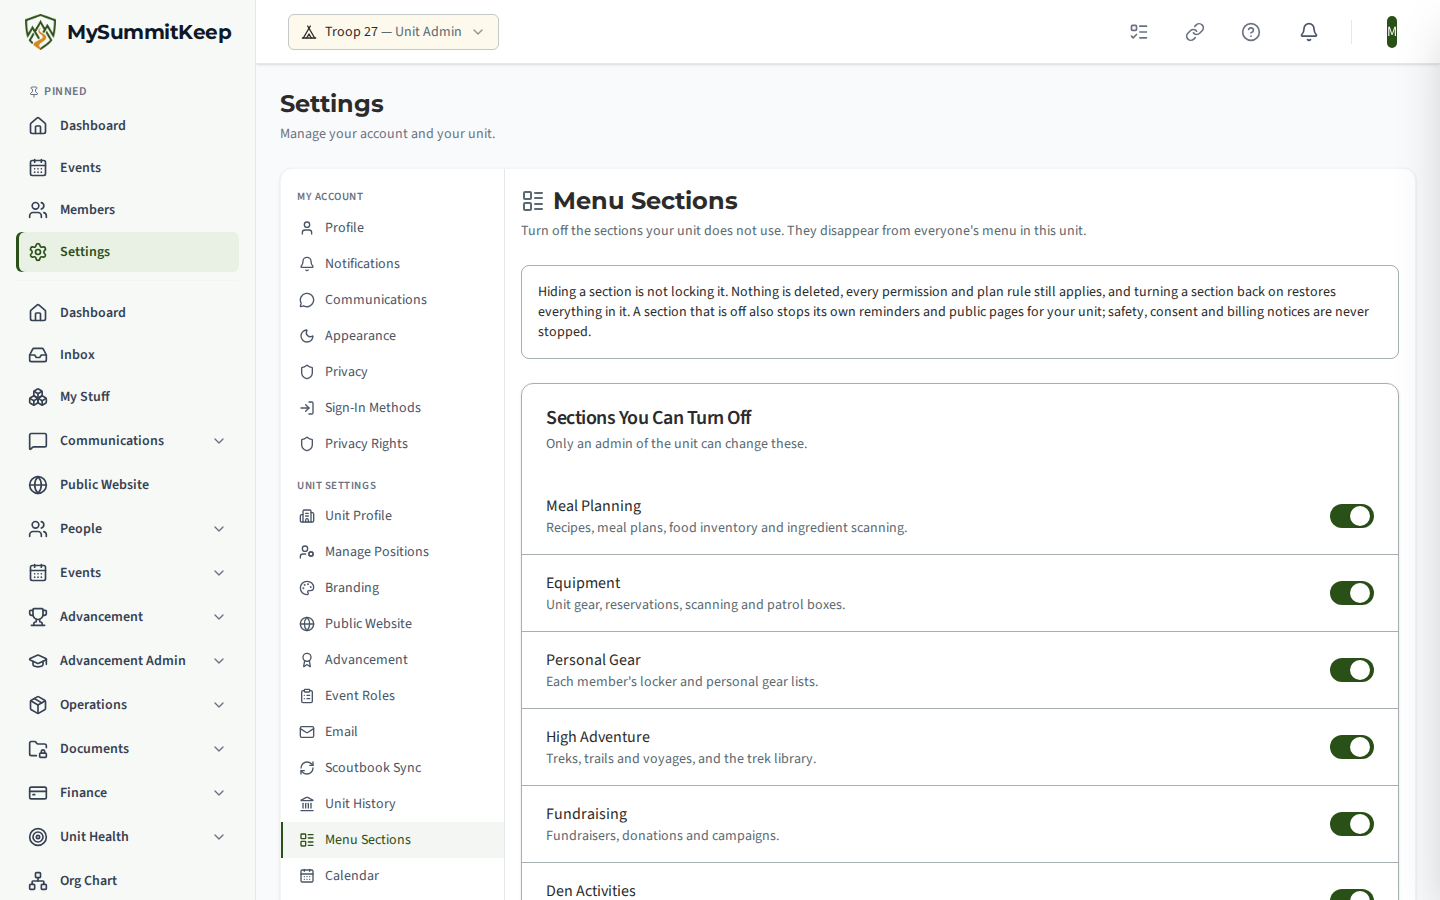Turn off the Meal Planning section

coord(1352,516)
